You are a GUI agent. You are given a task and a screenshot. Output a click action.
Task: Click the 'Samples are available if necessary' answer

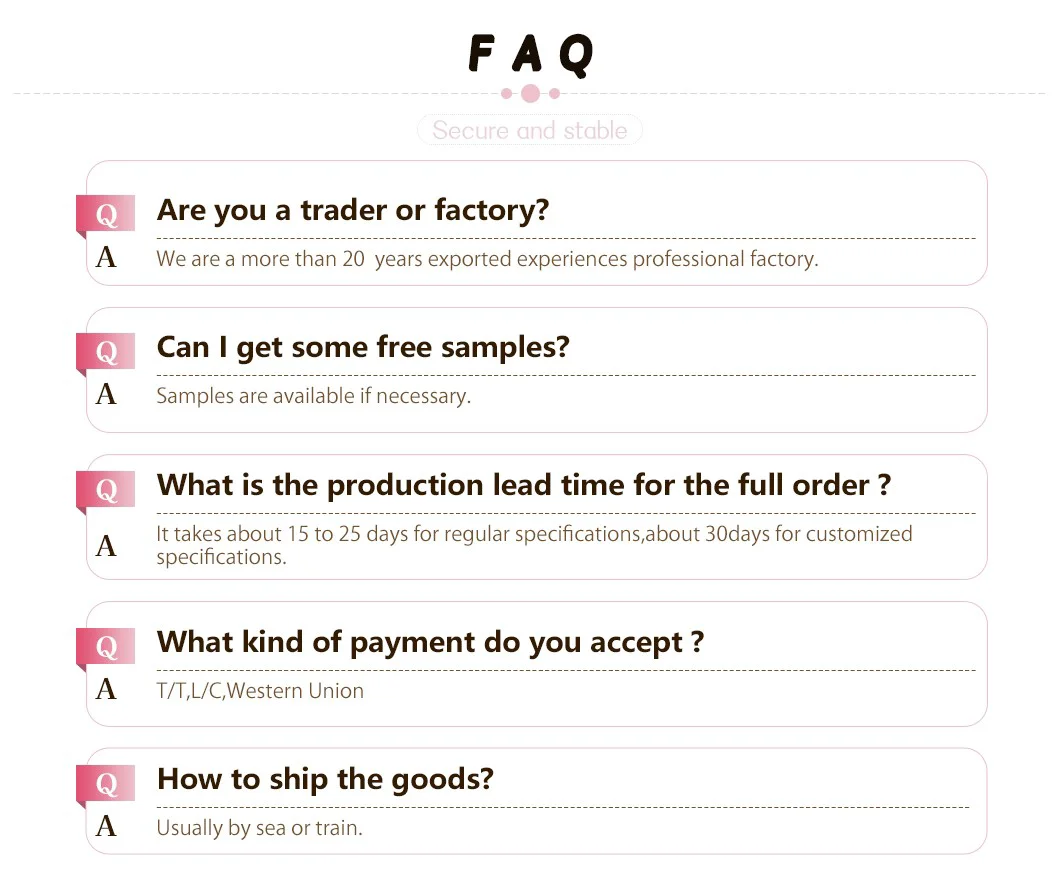pos(313,397)
